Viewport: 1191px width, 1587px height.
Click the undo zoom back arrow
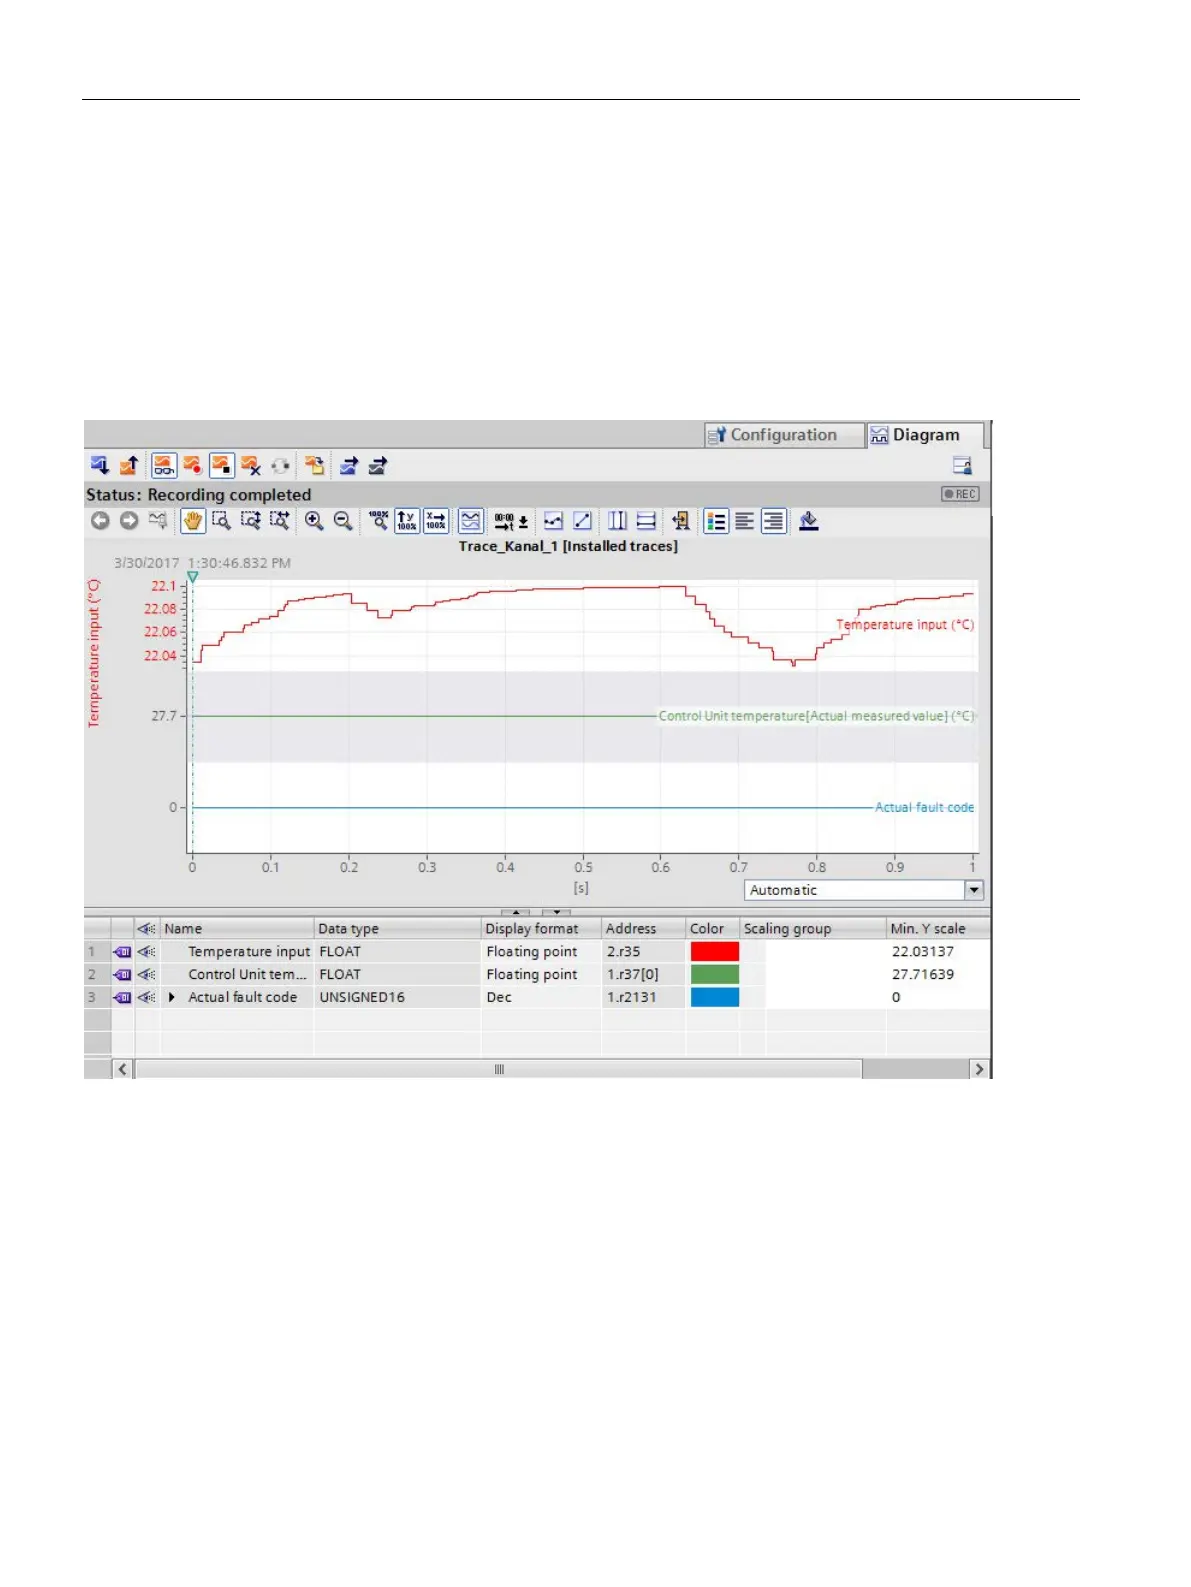pos(100,521)
